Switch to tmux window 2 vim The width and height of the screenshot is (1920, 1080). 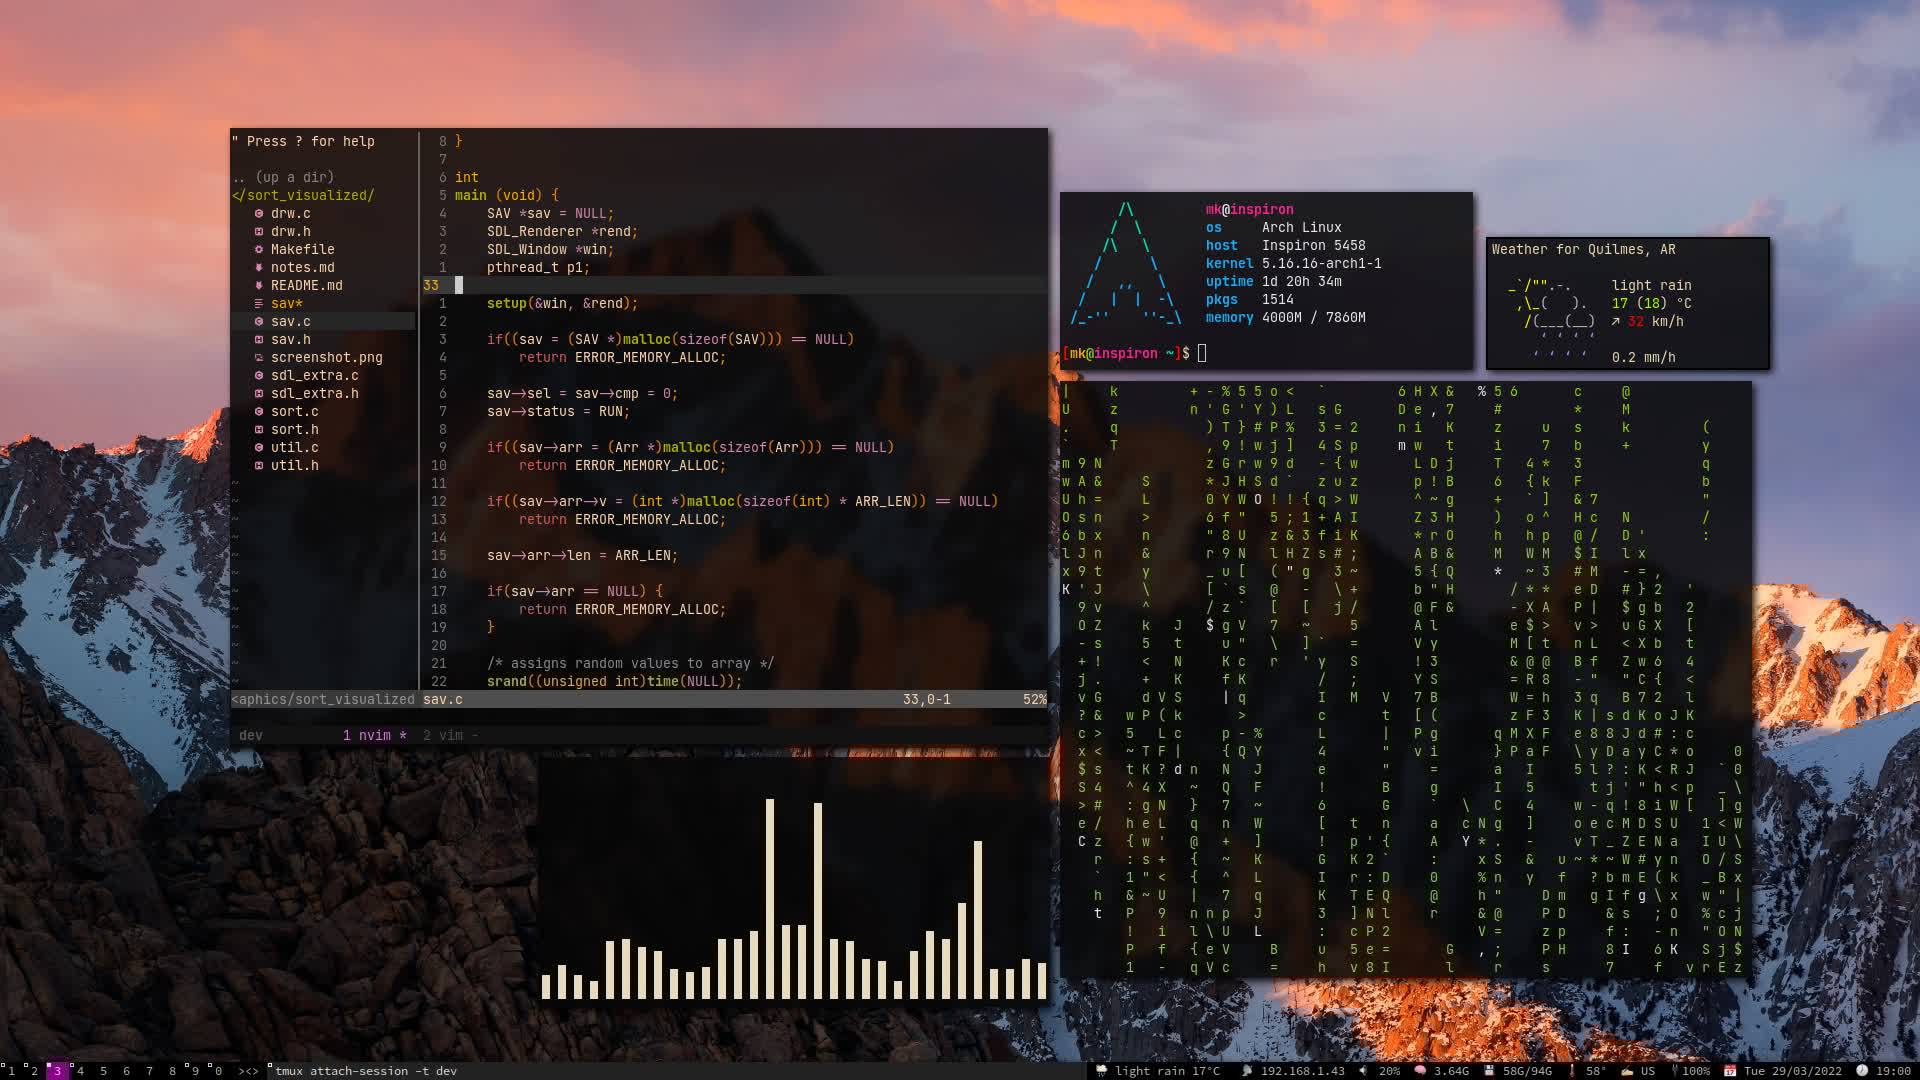pos(447,735)
